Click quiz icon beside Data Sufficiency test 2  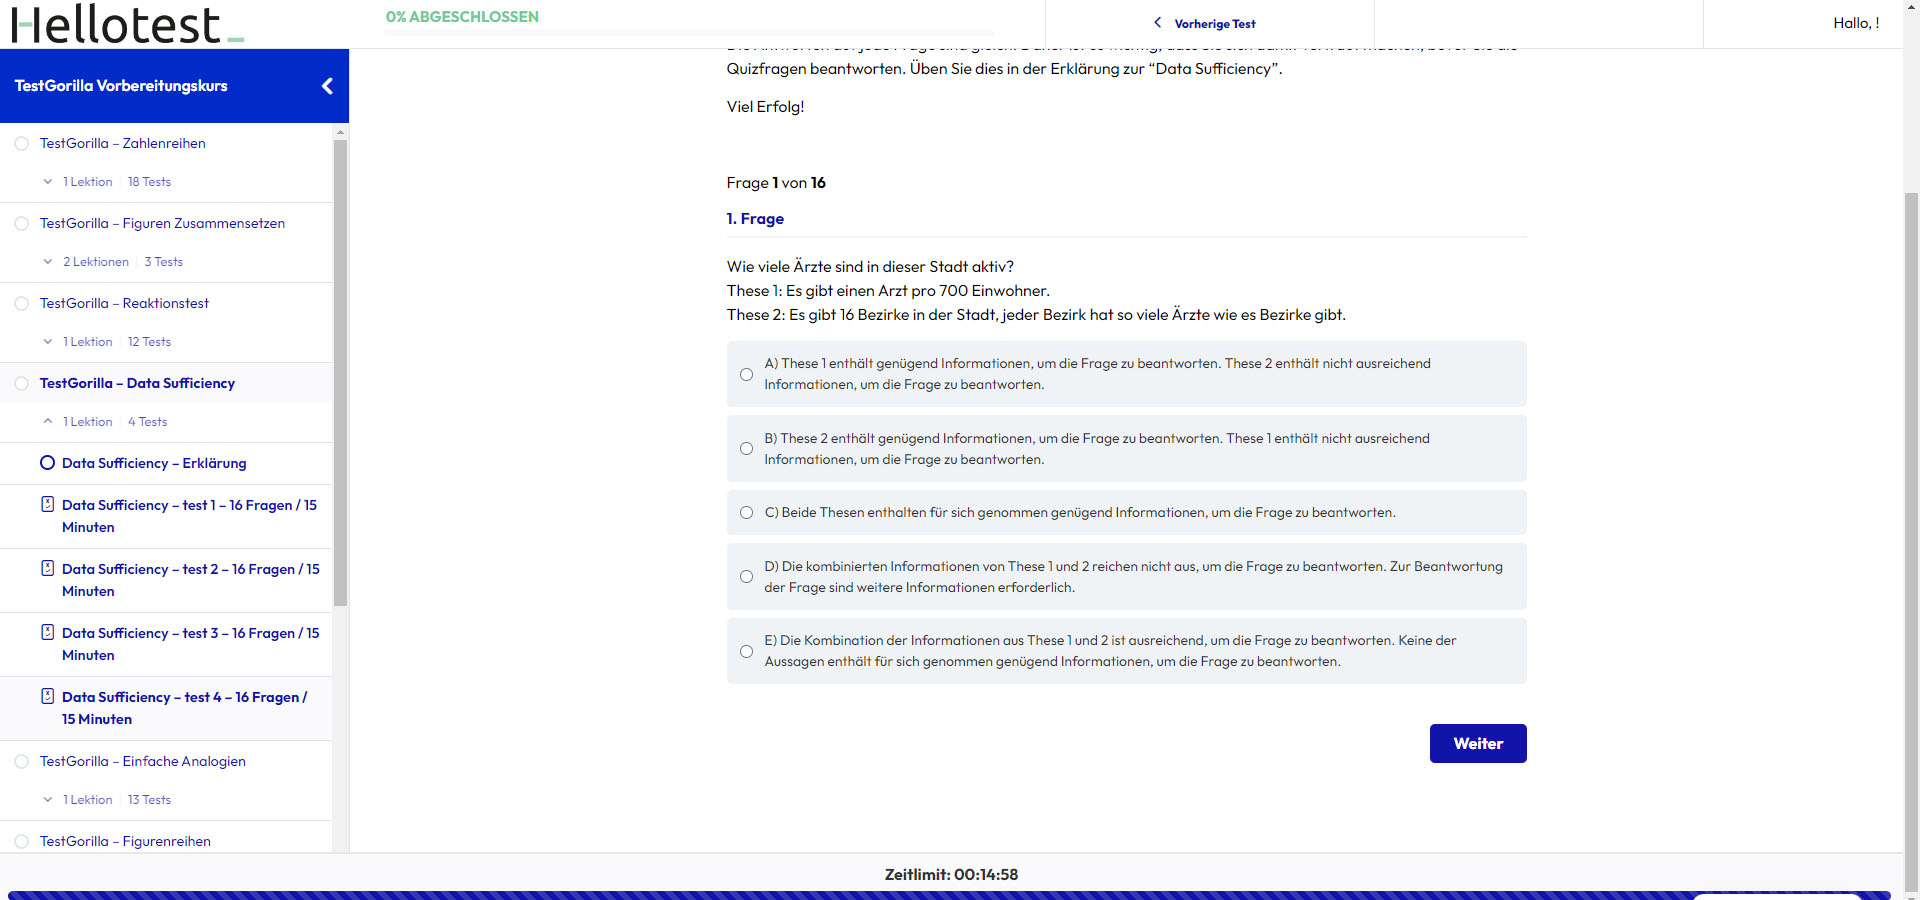[x=47, y=568]
